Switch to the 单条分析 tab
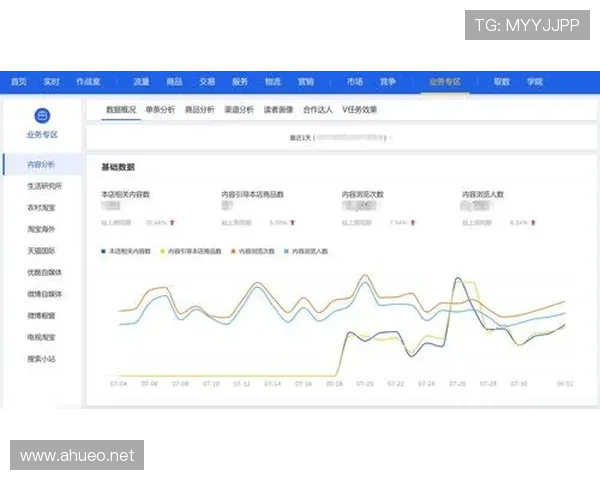The image size is (600, 480). 160,110
